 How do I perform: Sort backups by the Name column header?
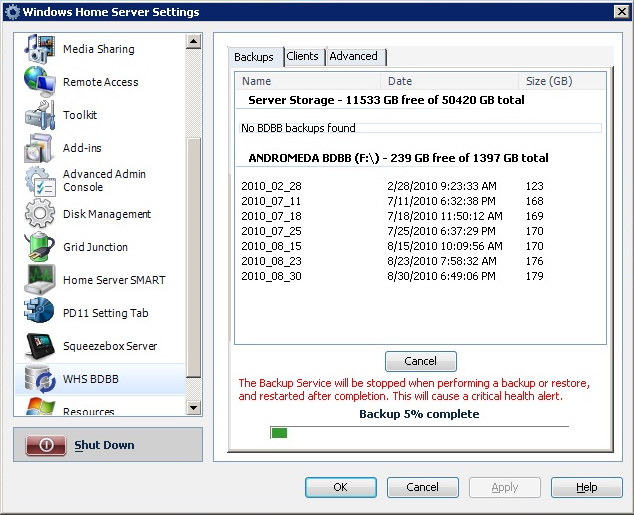(308, 81)
